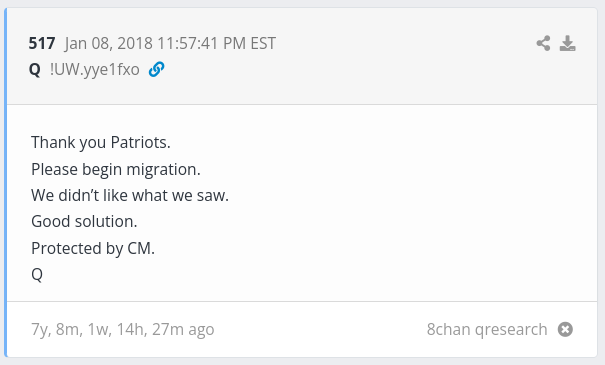
Task: Click the share icon on post 517
Action: click(543, 43)
